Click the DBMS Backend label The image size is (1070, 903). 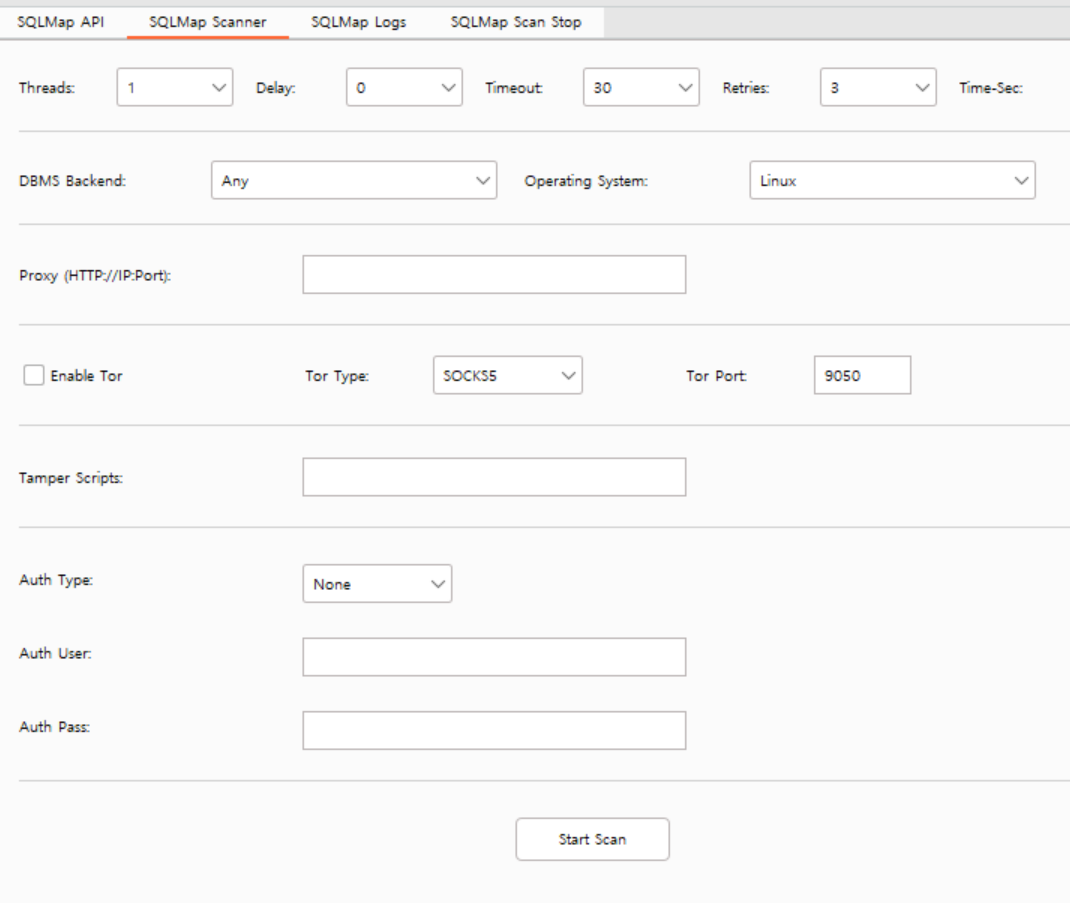(x=72, y=181)
